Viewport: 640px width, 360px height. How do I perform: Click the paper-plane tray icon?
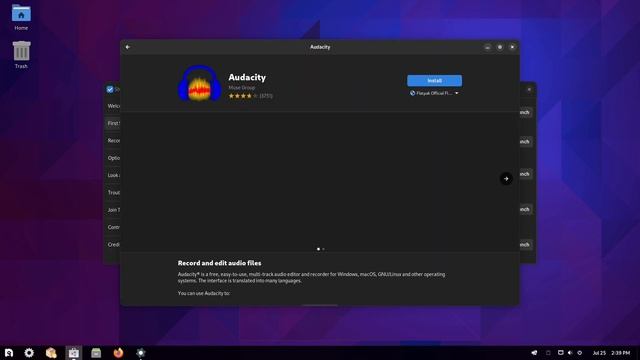(534, 353)
